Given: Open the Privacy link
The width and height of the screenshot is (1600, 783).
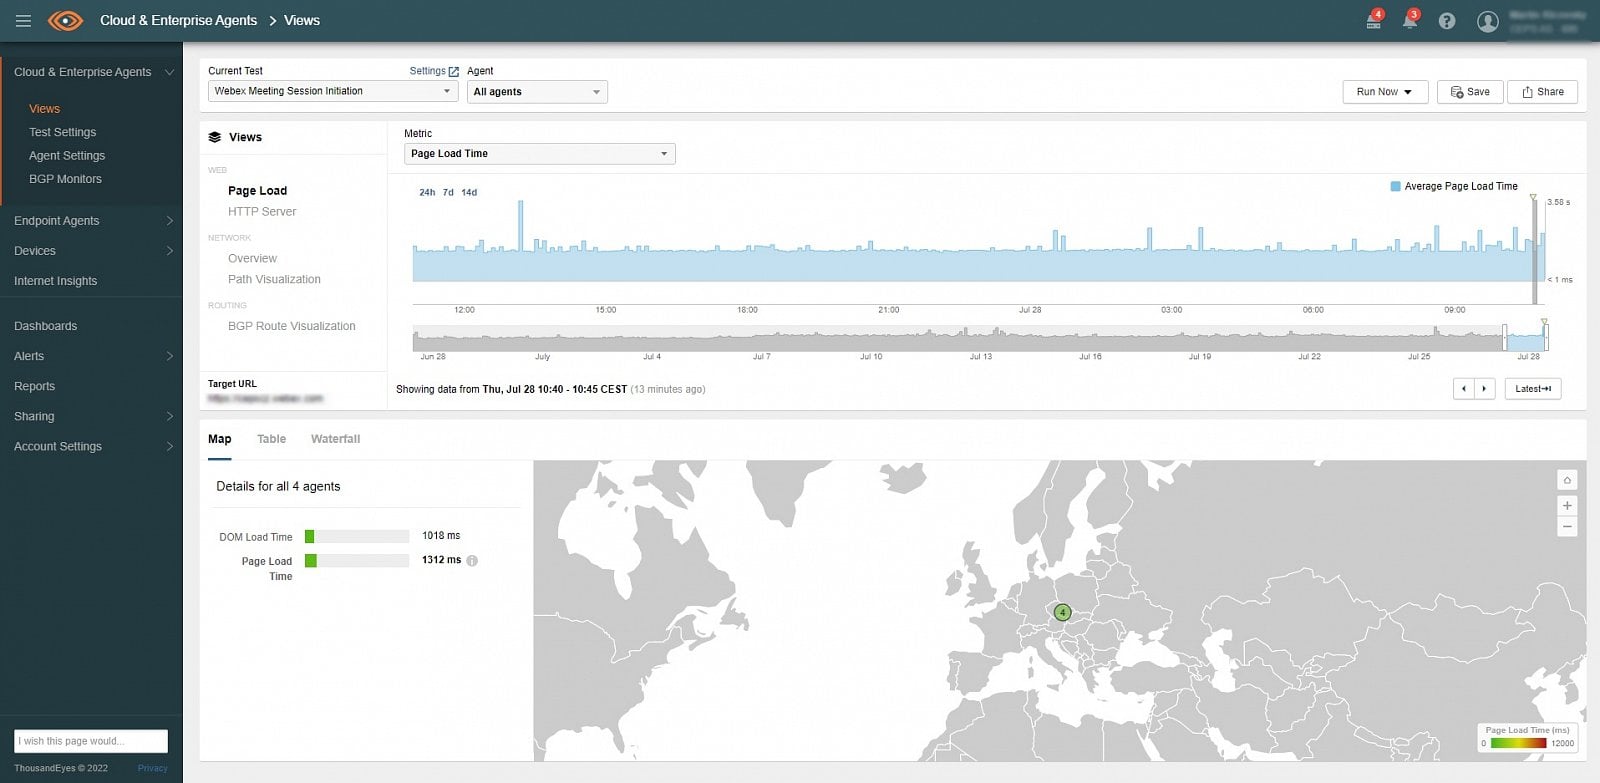Looking at the screenshot, I should [152, 768].
